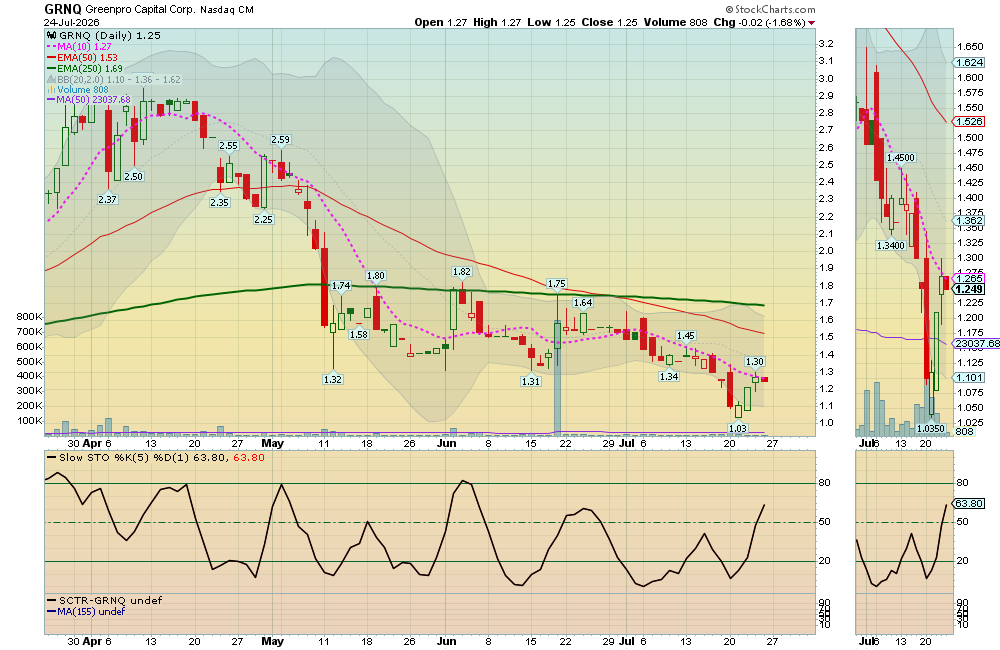Click the 2.55 price label

(228, 145)
